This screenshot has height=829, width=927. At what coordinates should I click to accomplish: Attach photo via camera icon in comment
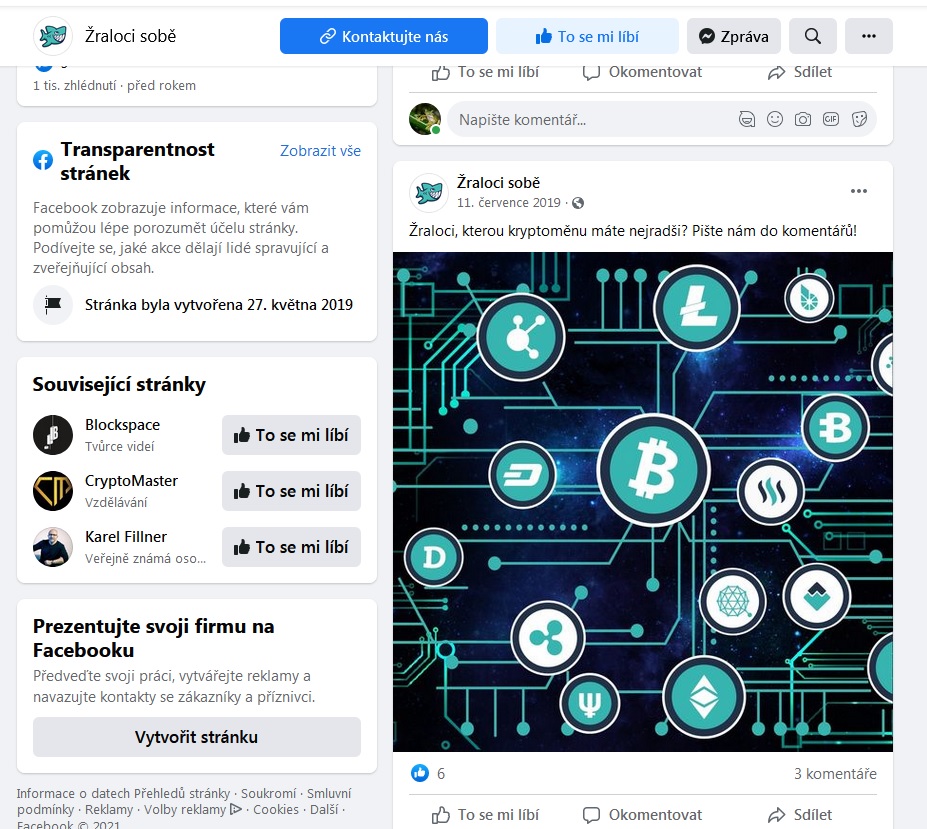click(803, 119)
